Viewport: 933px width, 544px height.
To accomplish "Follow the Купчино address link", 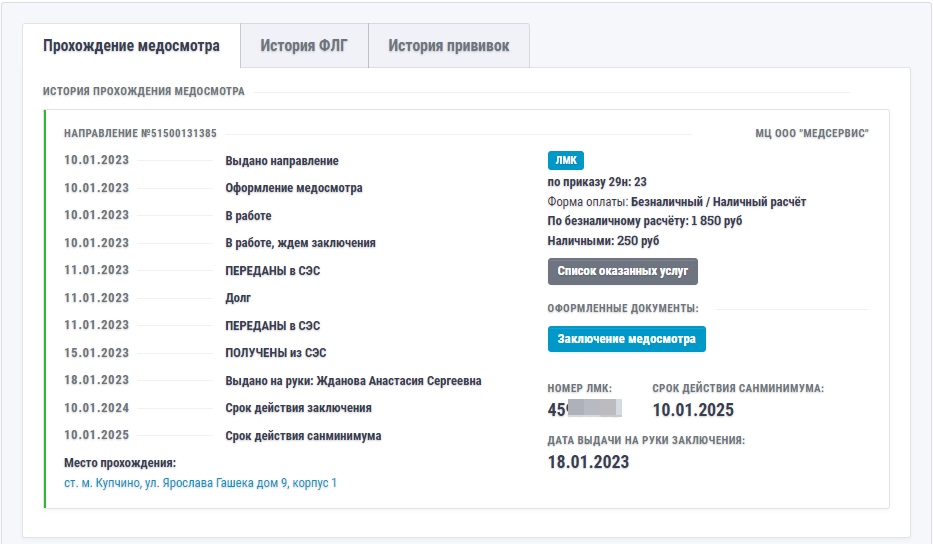I will tap(200, 483).
